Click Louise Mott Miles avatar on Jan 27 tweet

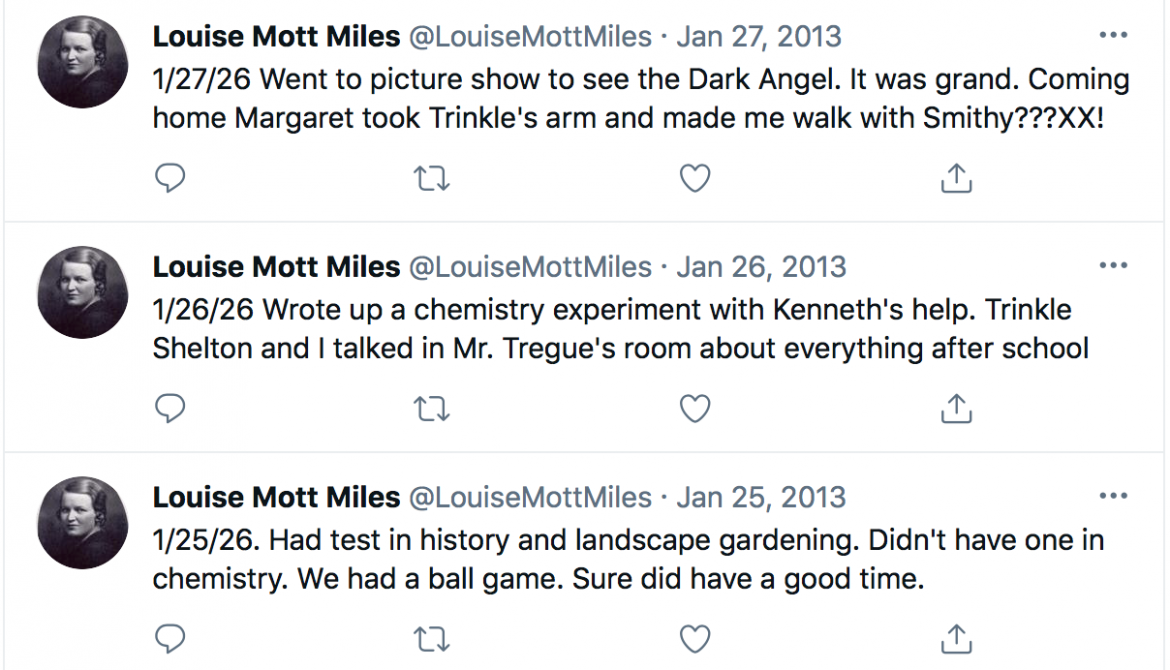[82, 63]
